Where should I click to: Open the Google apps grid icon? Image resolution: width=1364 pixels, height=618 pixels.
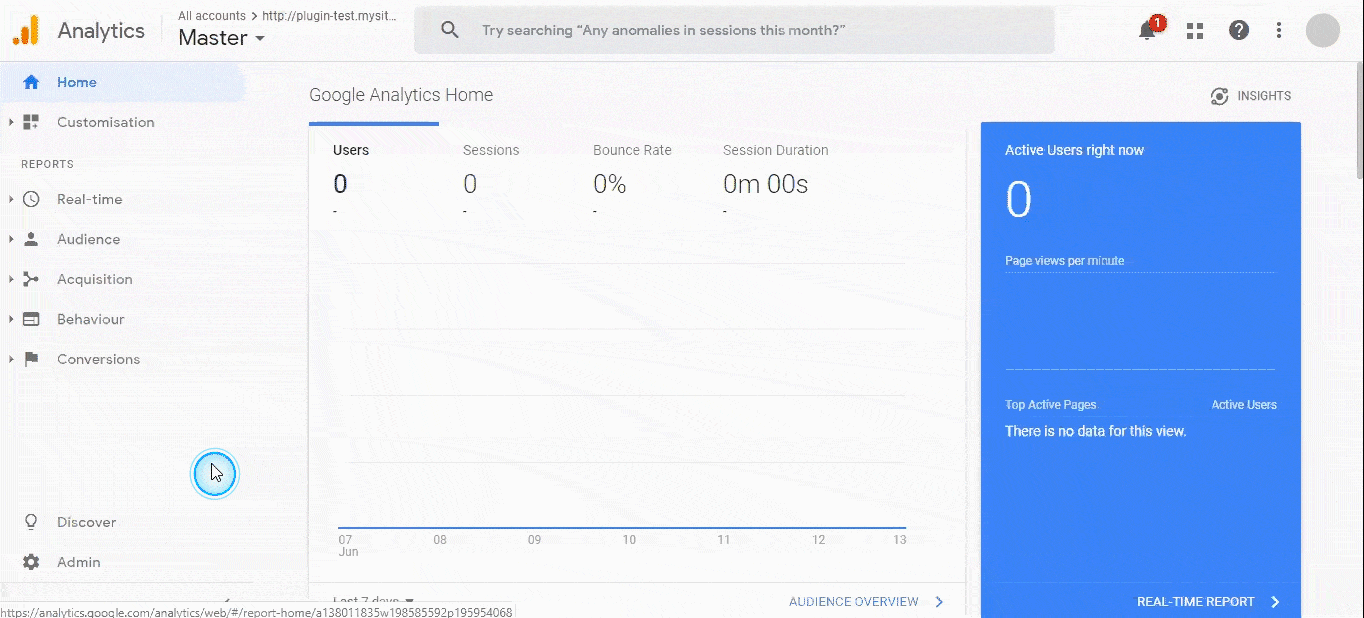tap(1195, 31)
